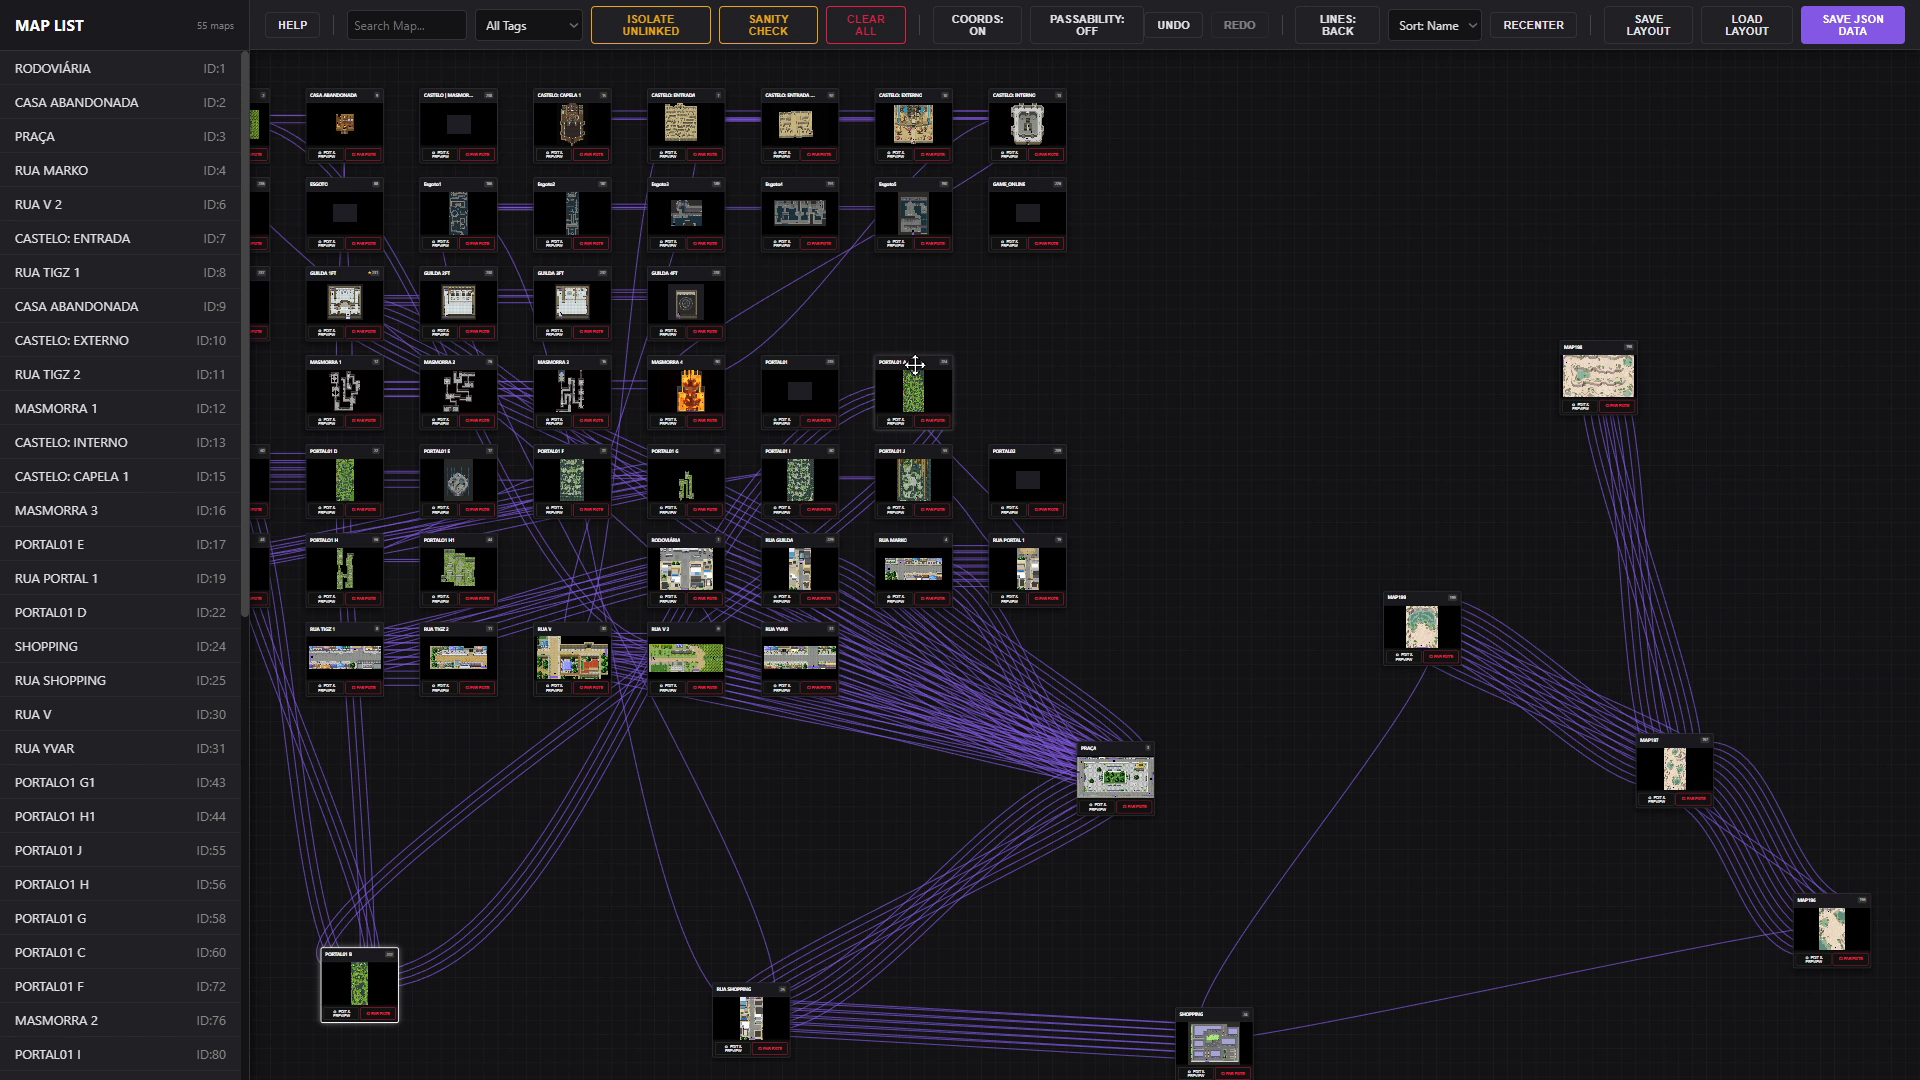Screen dimensions: 1920x1080
Task: Click the PRAÇA node thumbnail
Action: click(x=1115, y=777)
